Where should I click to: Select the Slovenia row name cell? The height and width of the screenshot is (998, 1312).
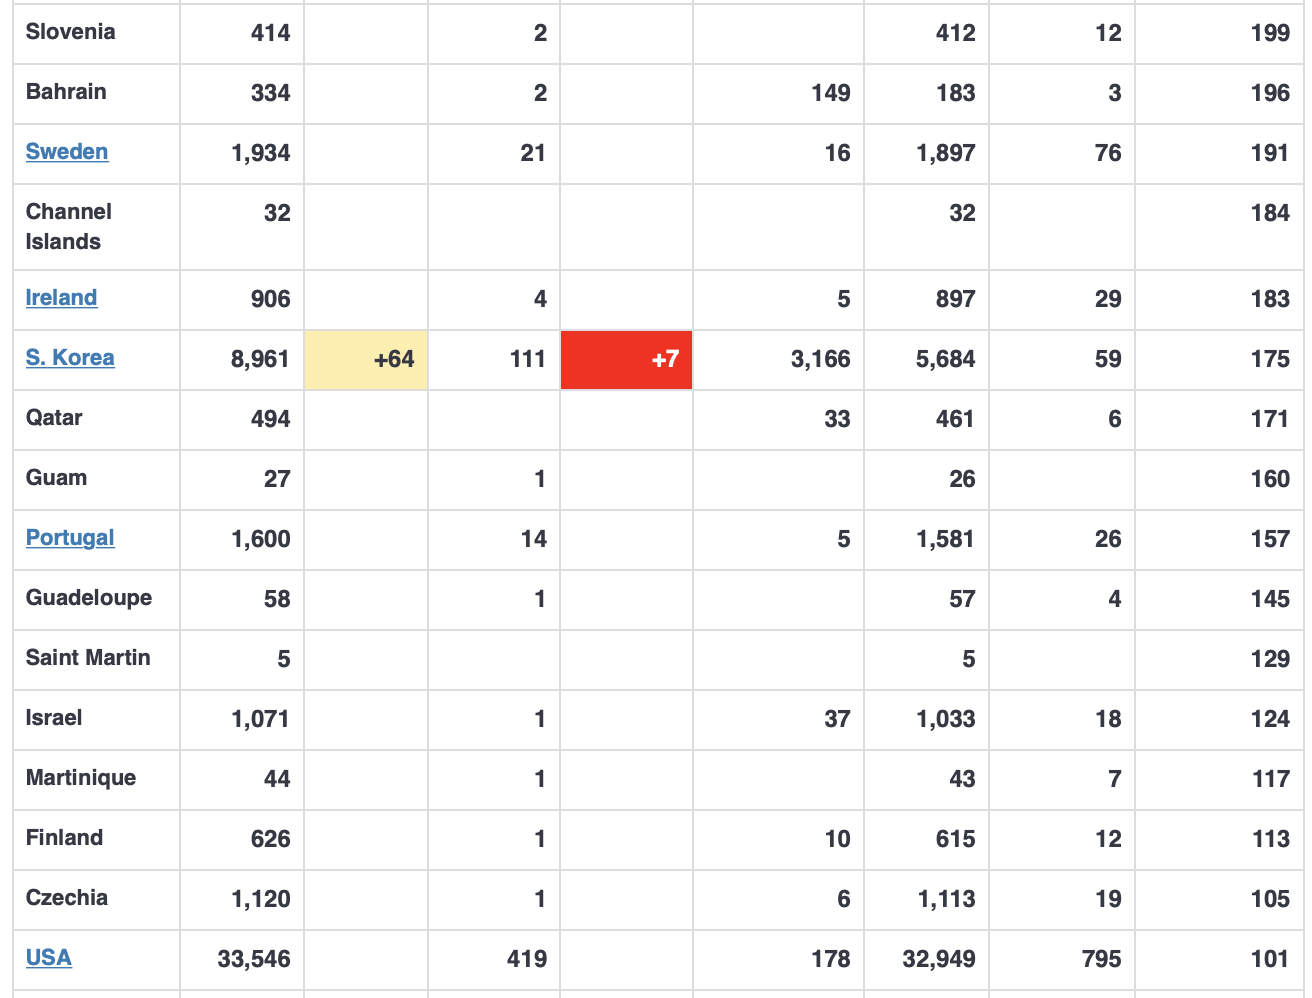[x=70, y=32]
